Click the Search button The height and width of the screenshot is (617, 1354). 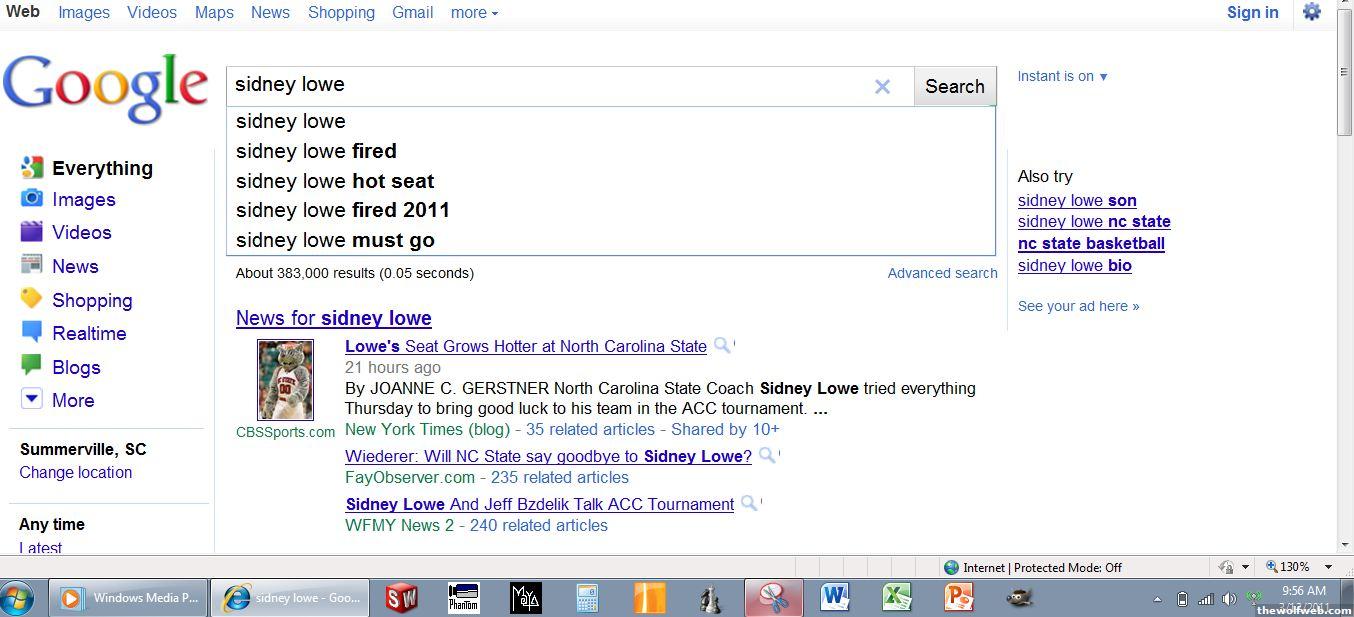954,87
